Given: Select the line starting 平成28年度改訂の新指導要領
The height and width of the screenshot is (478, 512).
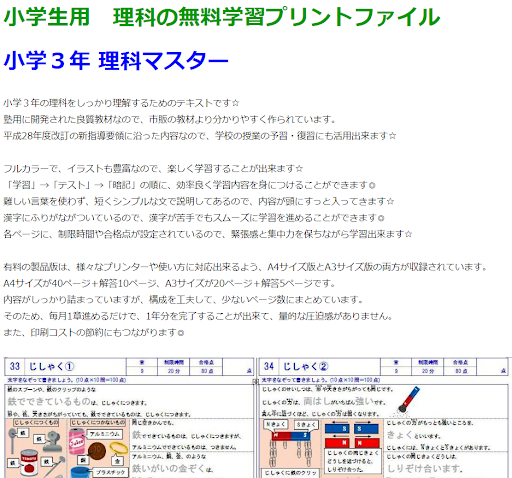Looking at the screenshot, I should [x=200, y=136].
